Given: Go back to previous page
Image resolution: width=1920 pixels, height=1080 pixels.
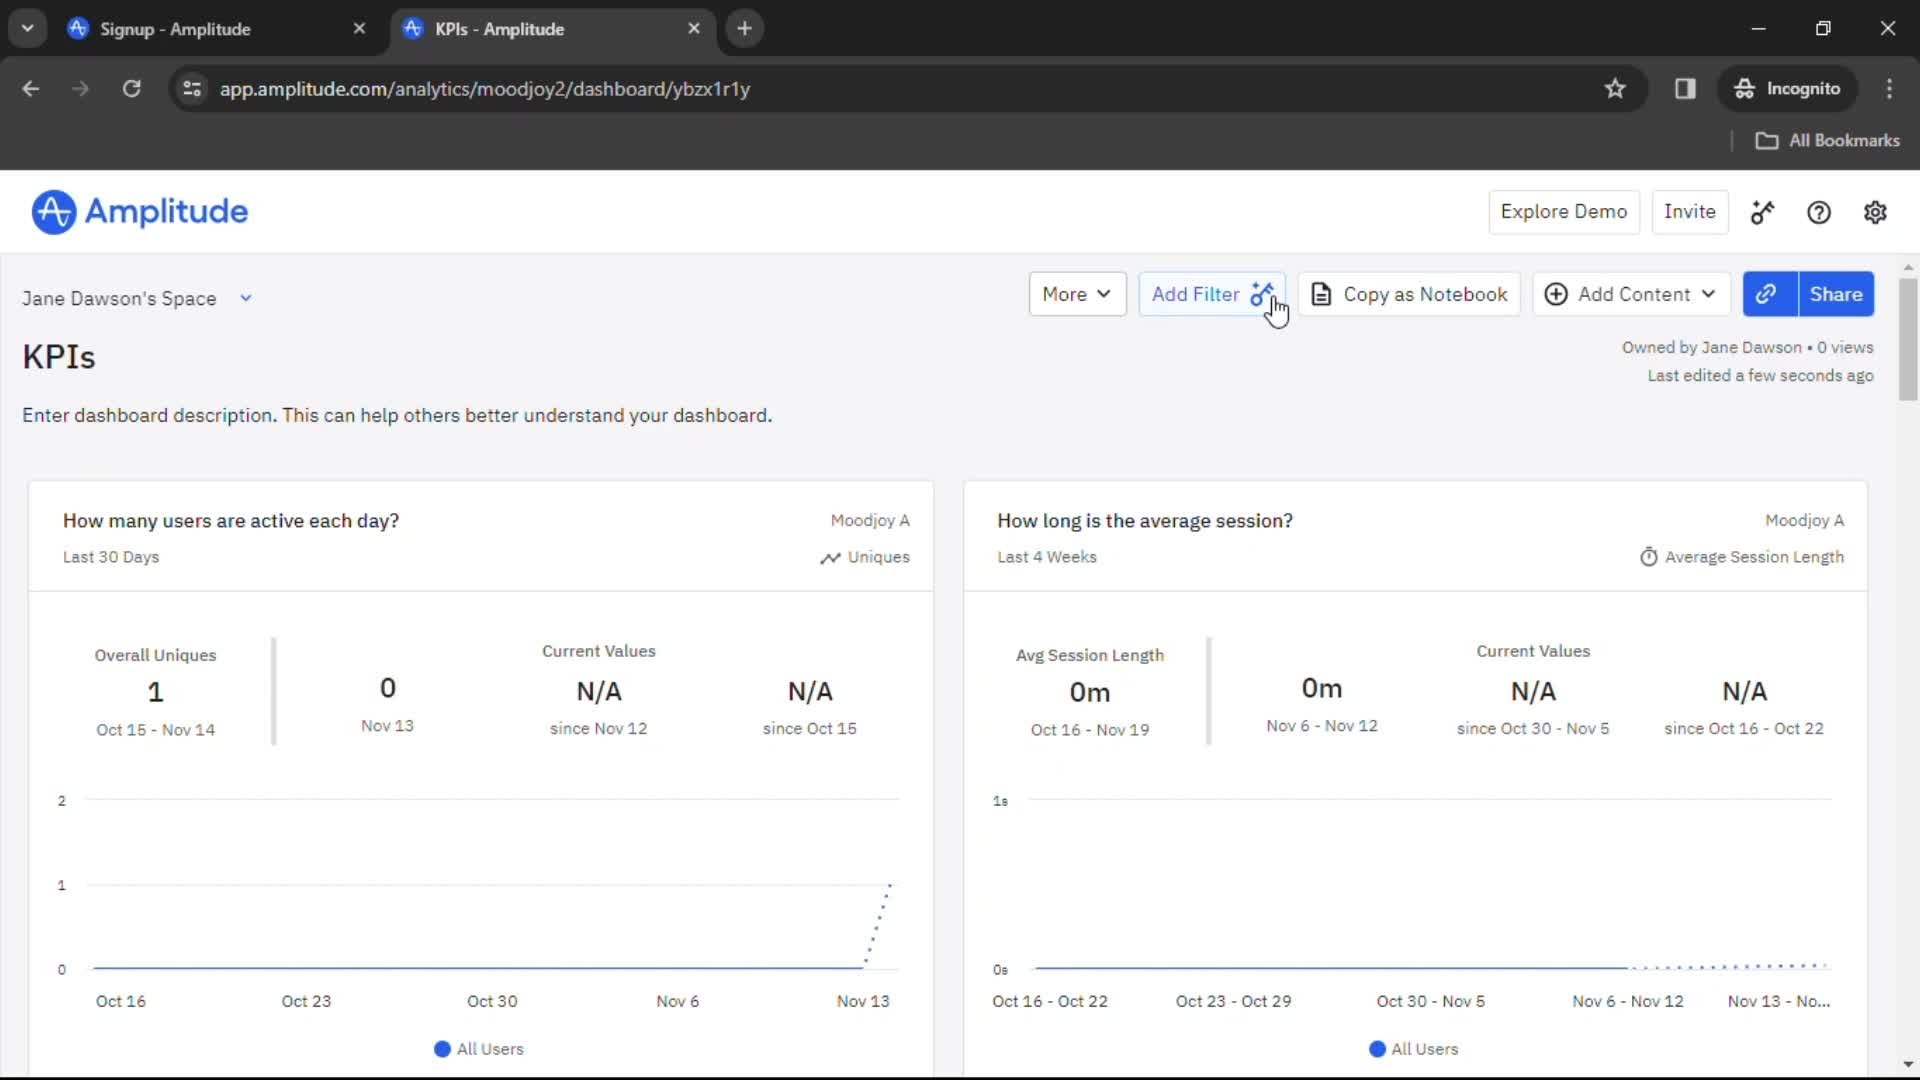Looking at the screenshot, I should coord(31,89).
